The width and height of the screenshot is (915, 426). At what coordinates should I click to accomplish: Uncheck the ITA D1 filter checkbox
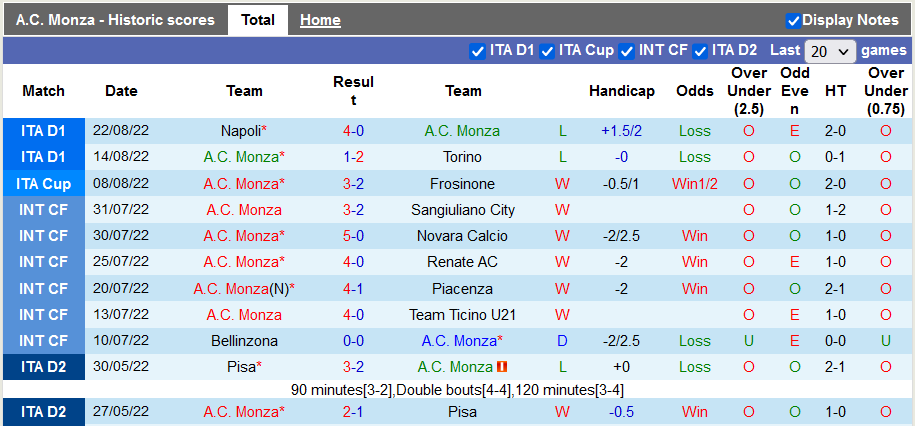477,51
